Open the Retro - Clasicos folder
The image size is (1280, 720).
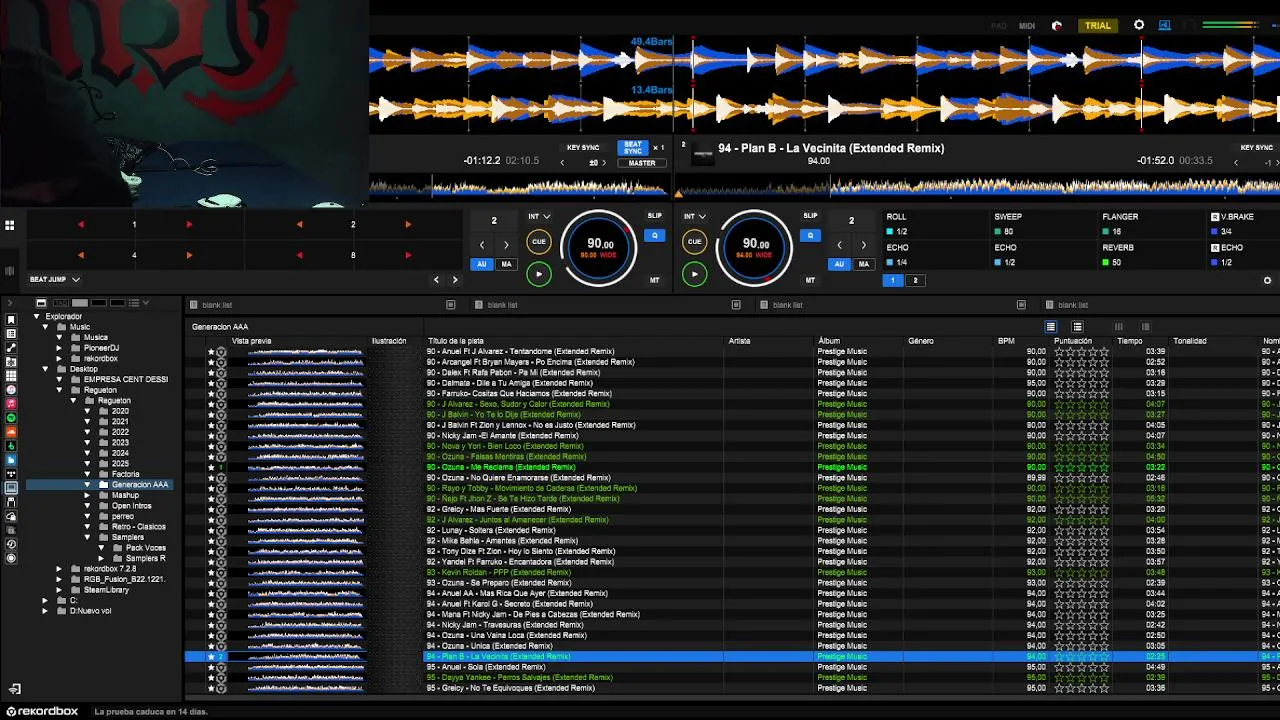pos(138,527)
